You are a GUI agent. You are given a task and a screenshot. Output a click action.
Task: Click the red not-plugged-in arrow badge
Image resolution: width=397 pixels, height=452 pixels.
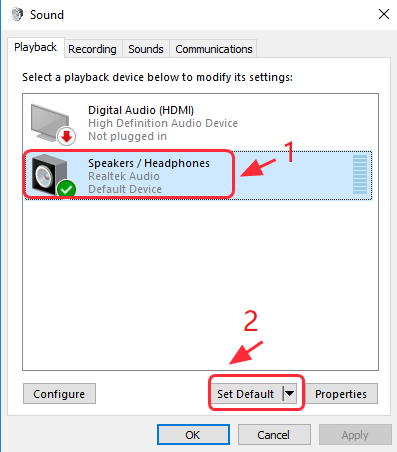(x=67, y=137)
